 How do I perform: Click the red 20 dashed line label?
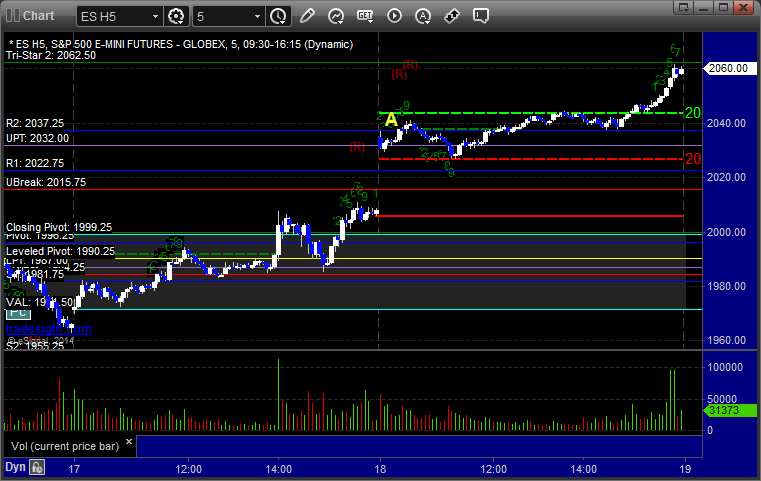[693, 159]
